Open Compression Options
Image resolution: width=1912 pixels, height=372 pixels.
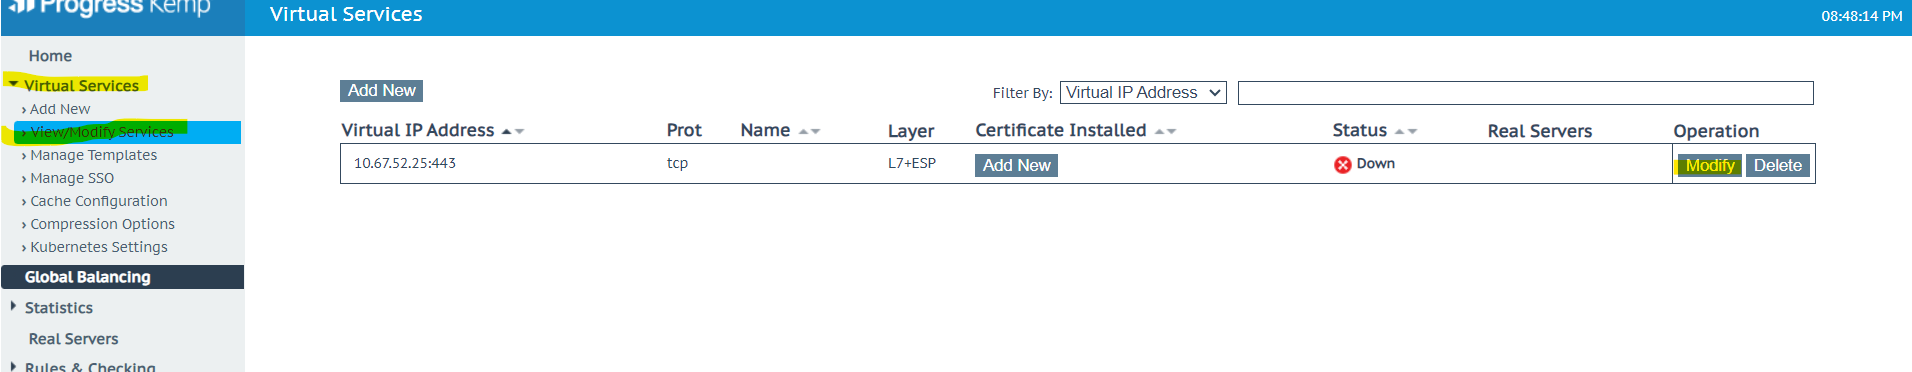point(102,224)
